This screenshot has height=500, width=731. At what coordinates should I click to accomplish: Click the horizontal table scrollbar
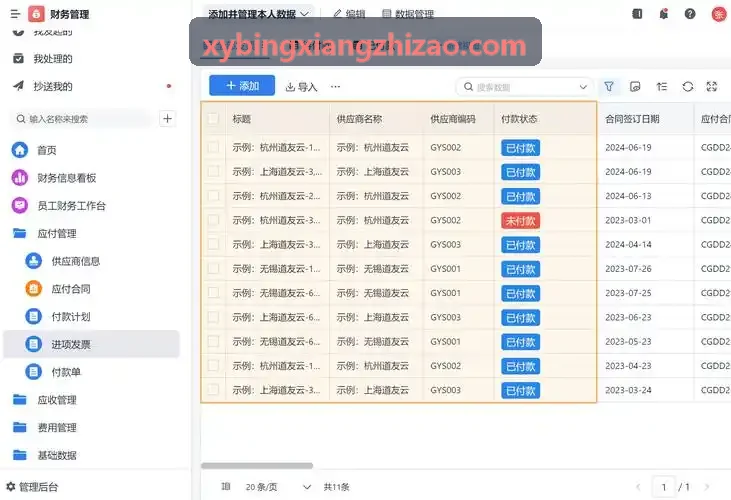(257, 466)
